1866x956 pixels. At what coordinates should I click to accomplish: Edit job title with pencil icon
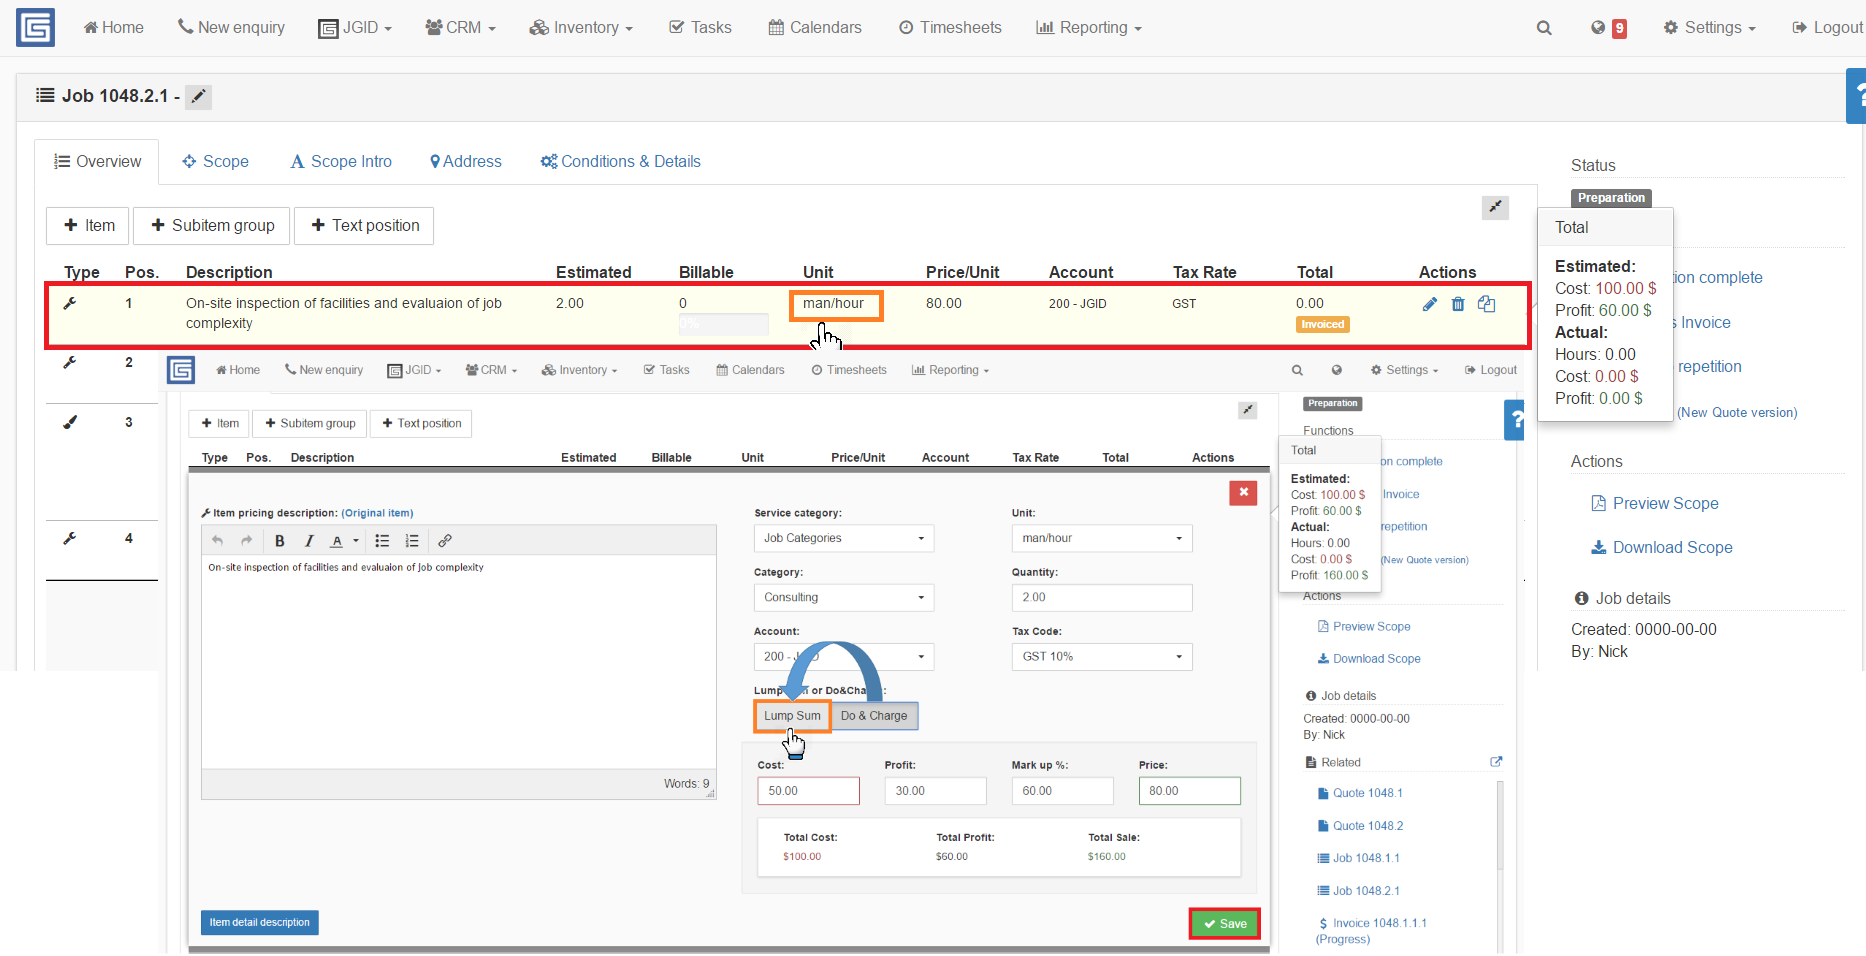point(199,96)
